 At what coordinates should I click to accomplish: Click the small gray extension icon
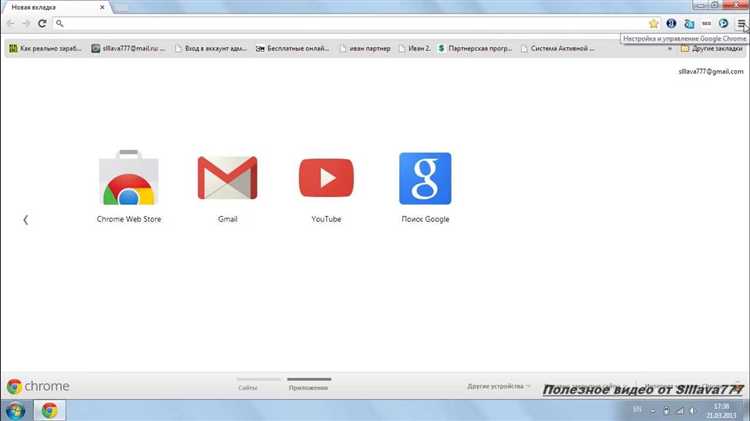(706, 23)
